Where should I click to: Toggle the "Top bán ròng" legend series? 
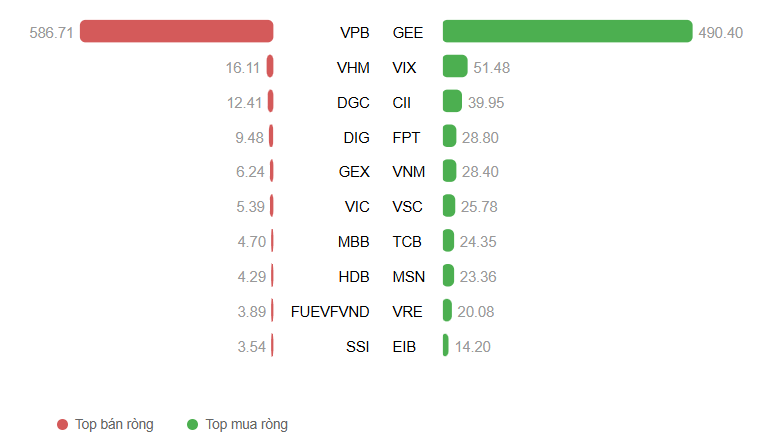113,424
